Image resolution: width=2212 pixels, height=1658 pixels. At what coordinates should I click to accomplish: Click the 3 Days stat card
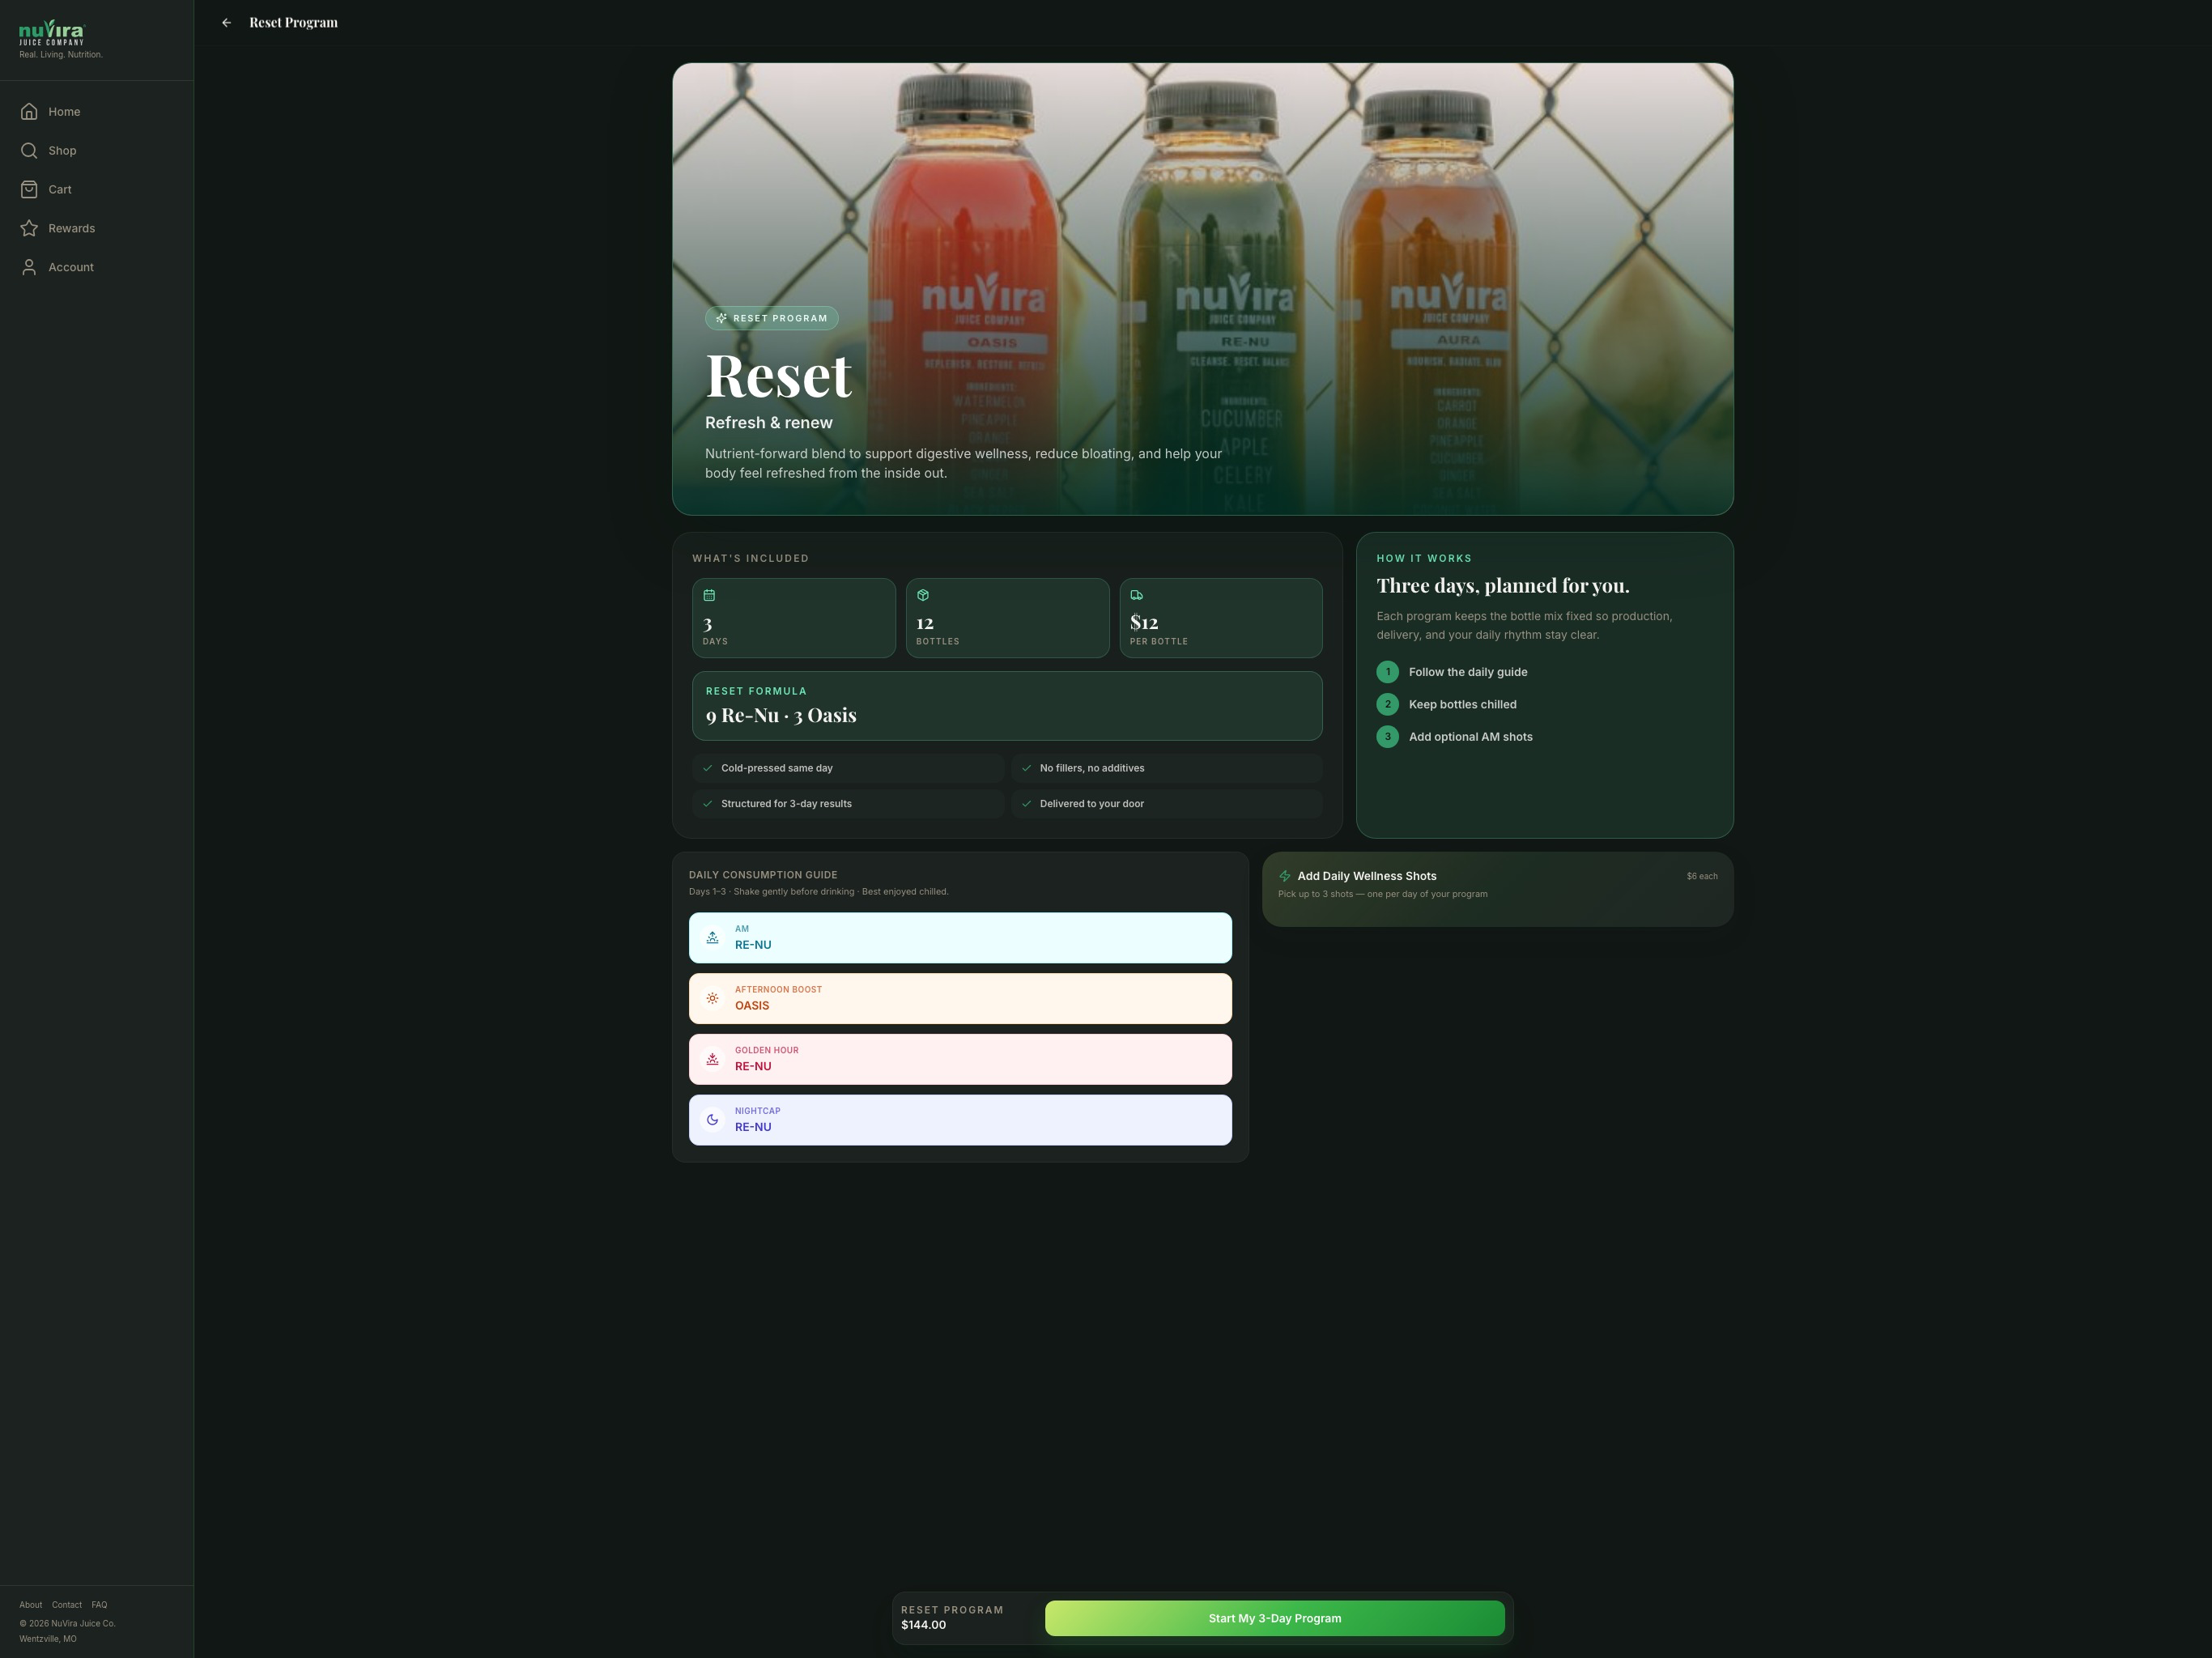(793, 618)
